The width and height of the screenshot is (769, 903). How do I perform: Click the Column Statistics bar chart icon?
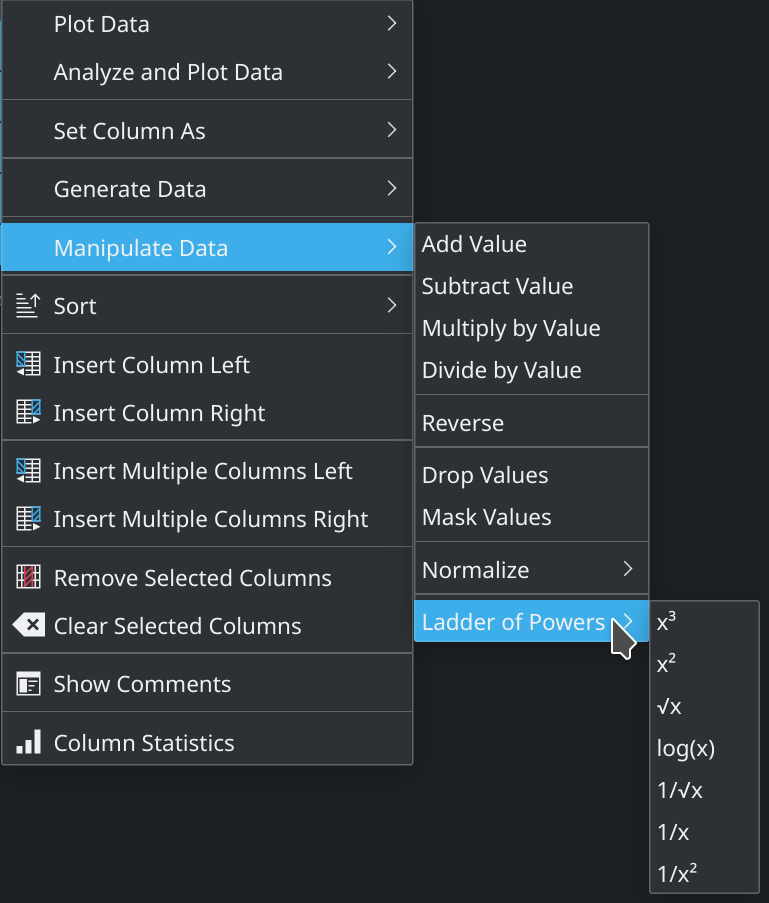(x=28, y=743)
